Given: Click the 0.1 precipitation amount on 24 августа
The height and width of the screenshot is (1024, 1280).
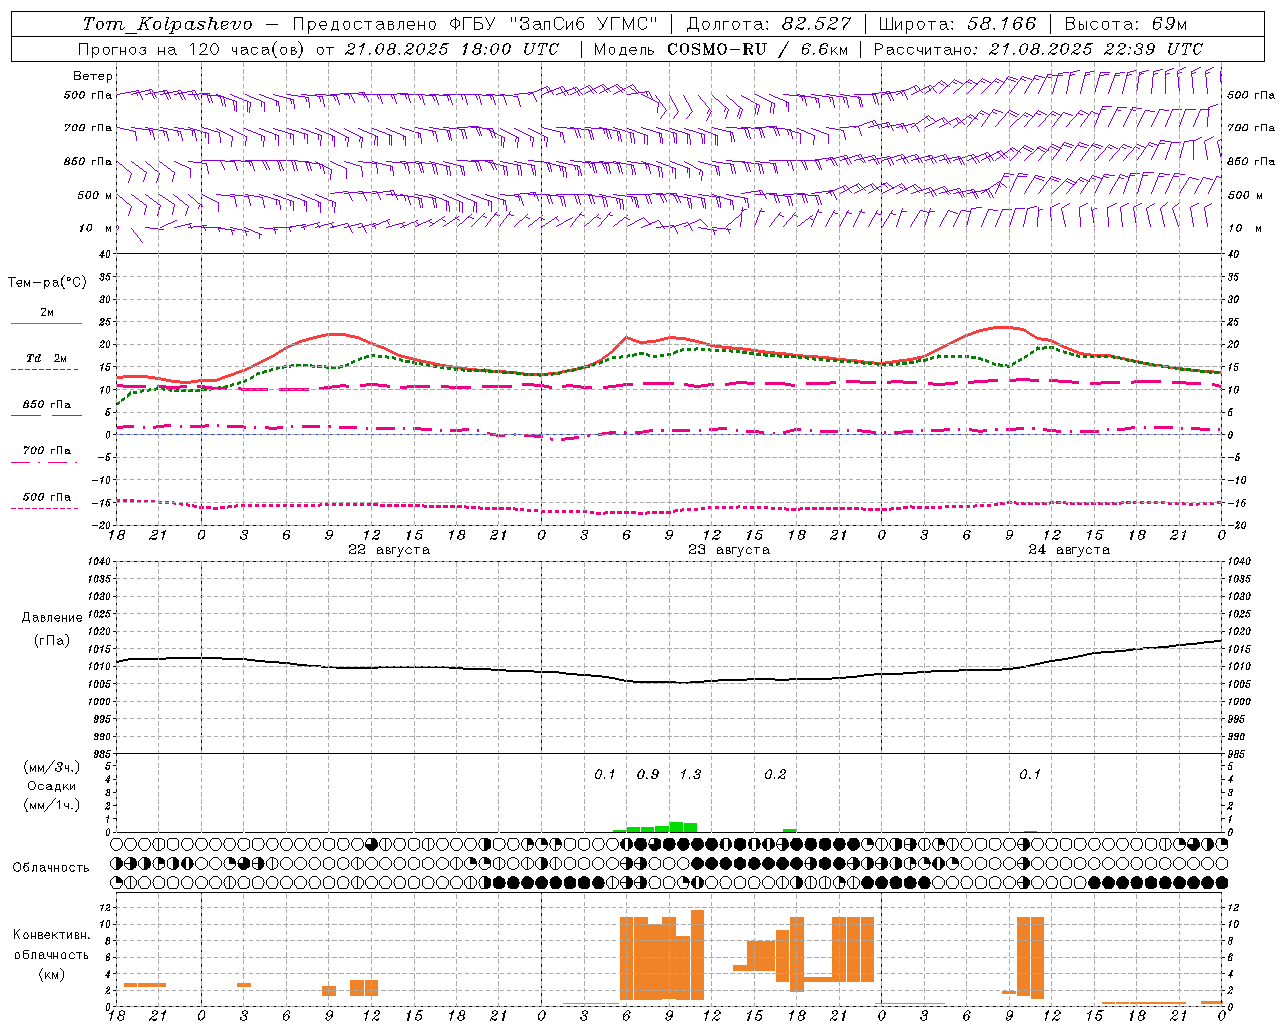Looking at the screenshot, I should coord(1029,774).
